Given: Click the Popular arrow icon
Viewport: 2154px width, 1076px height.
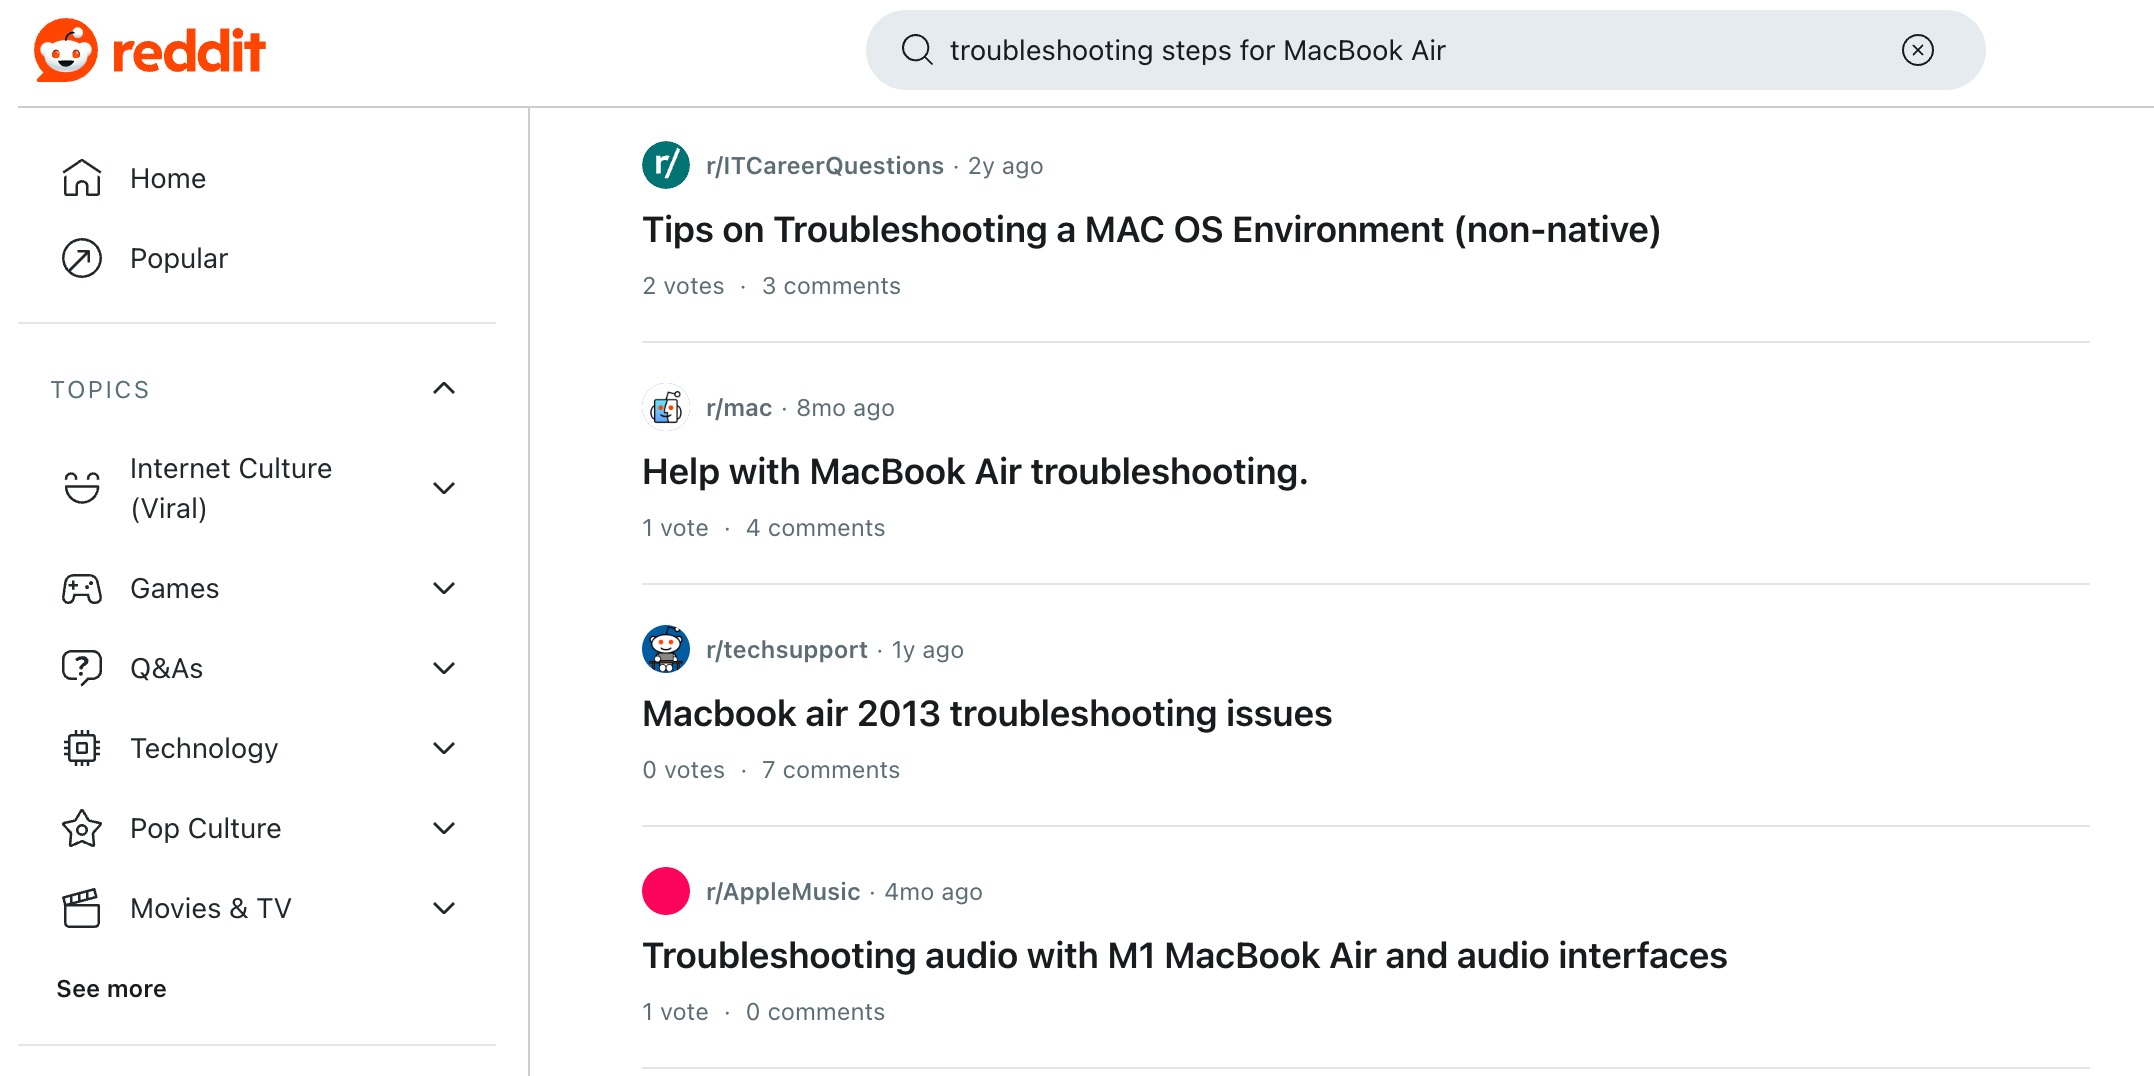Looking at the screenshot, I should [82, 258].
